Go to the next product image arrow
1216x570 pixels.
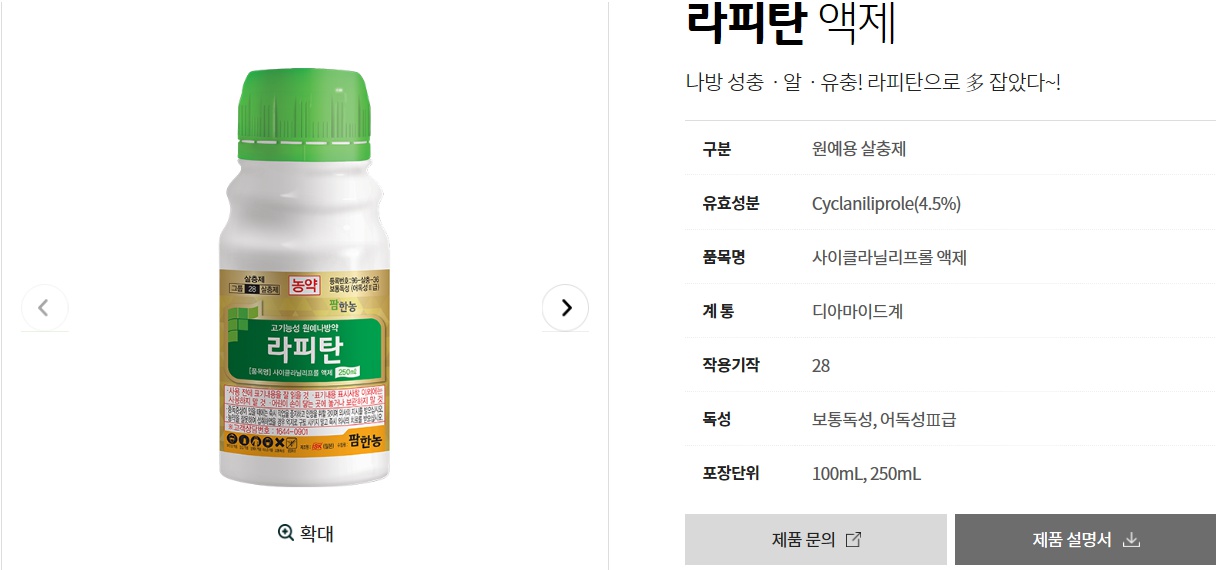click(566, 308)
